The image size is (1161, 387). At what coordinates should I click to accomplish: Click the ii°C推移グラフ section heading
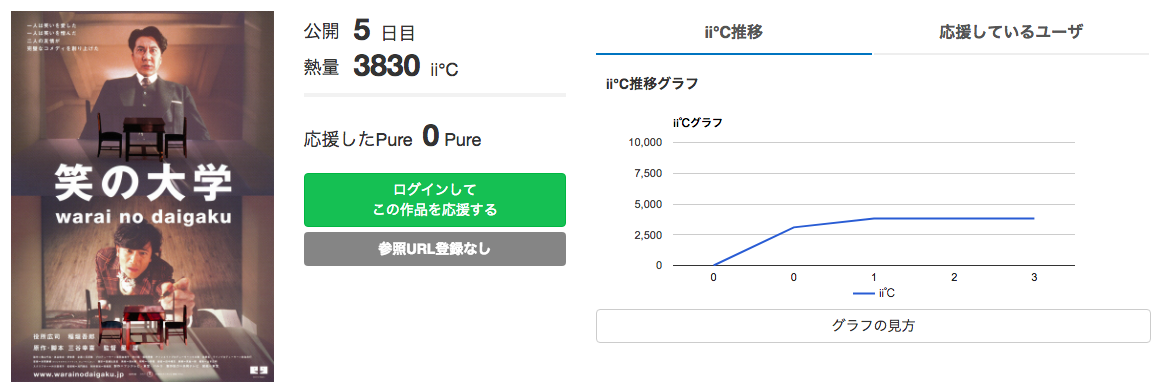pos(652,84)
